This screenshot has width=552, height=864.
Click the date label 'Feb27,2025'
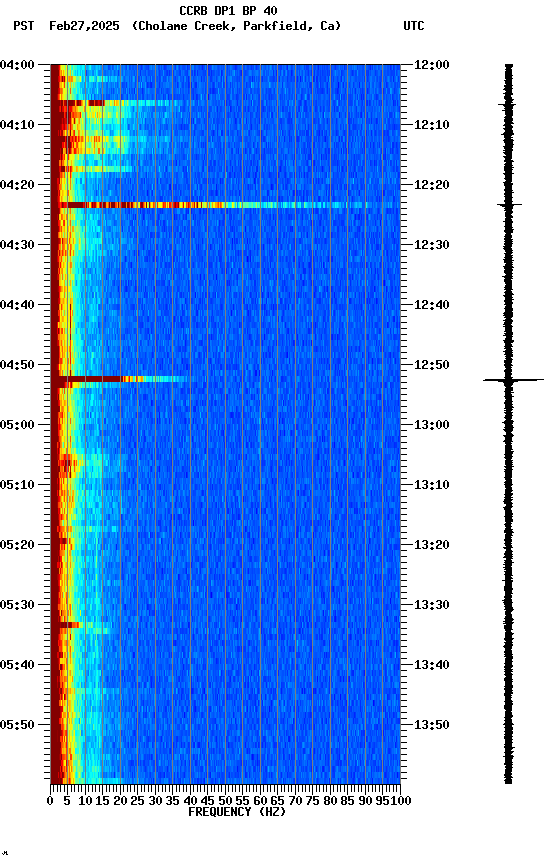coord(84,26)
